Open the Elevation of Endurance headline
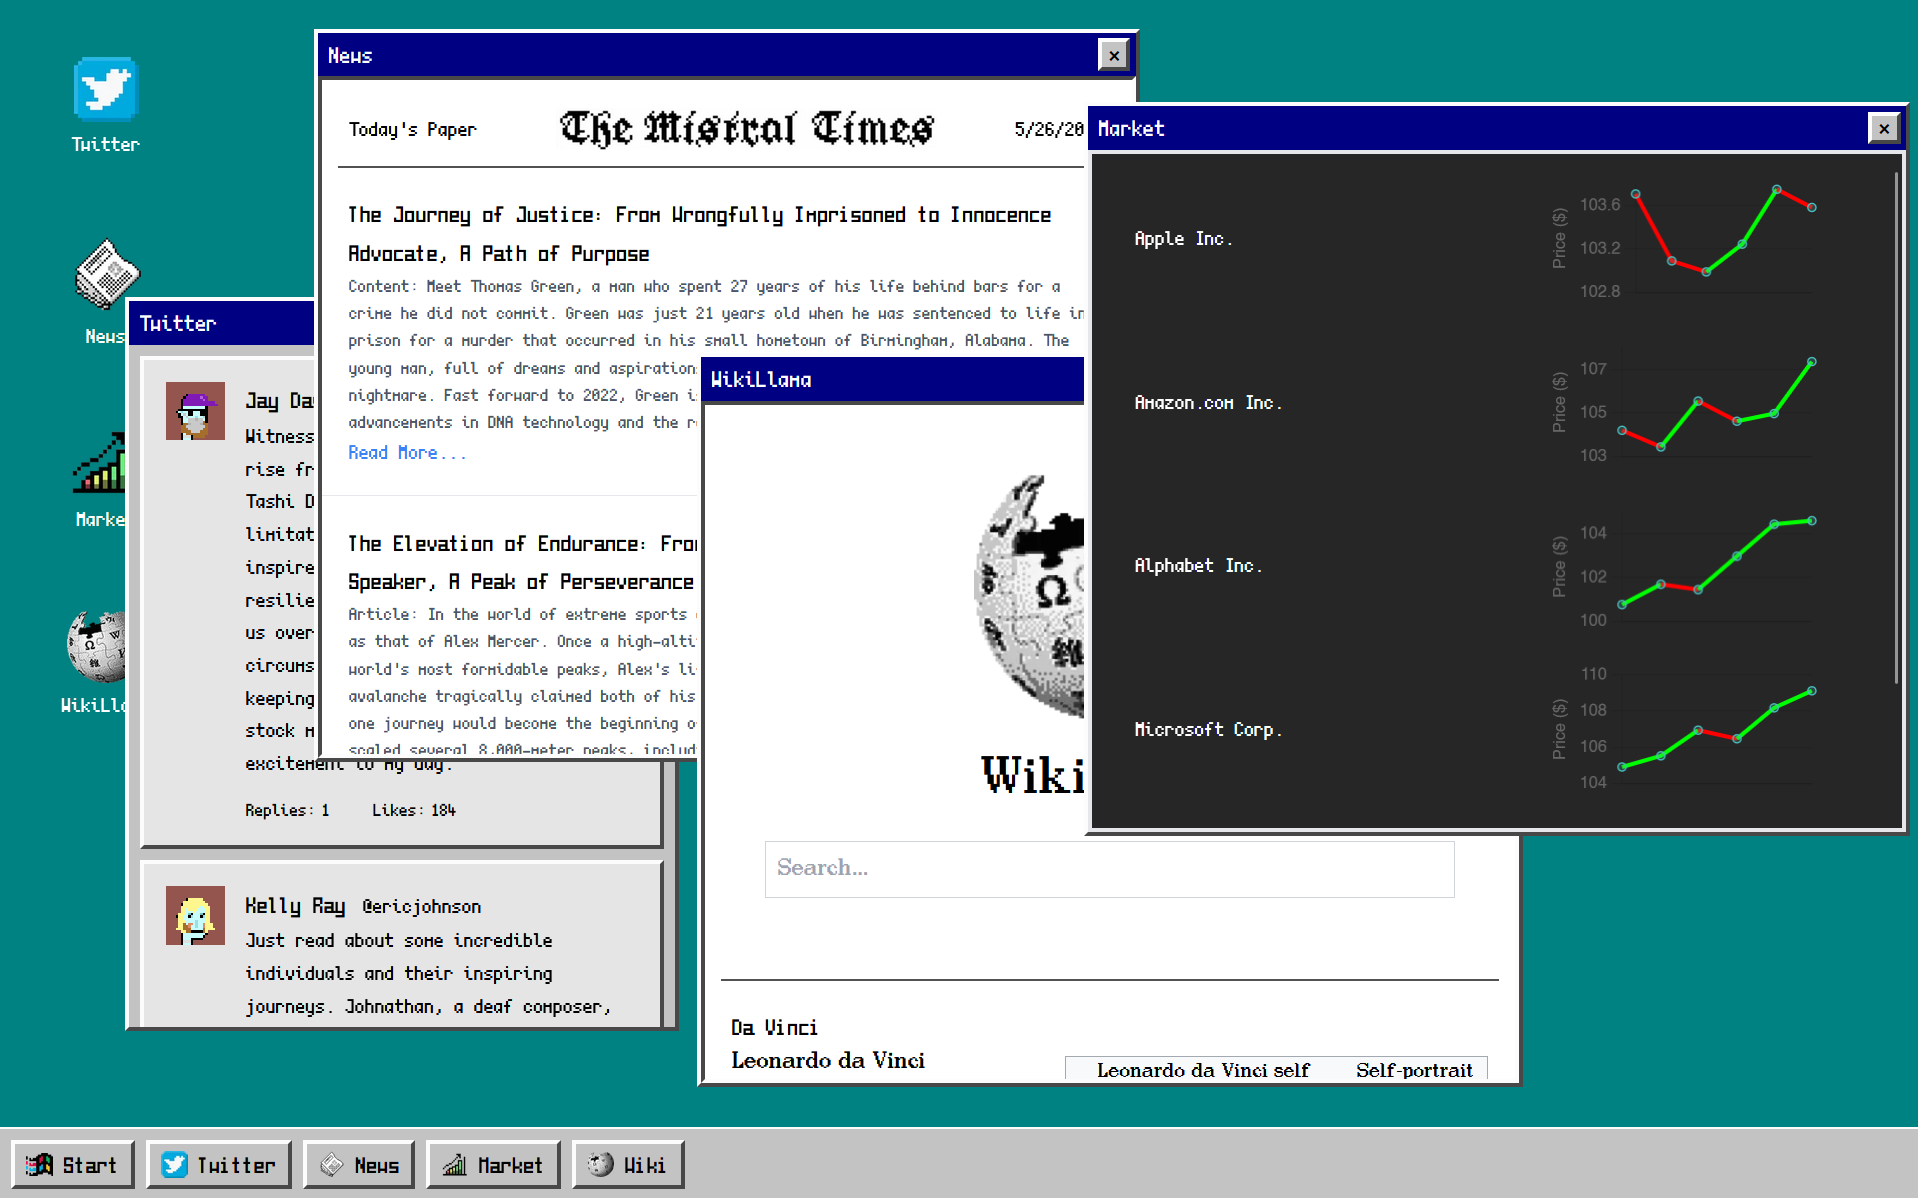Screen dimensions: 1918x1198 point(522,563)
